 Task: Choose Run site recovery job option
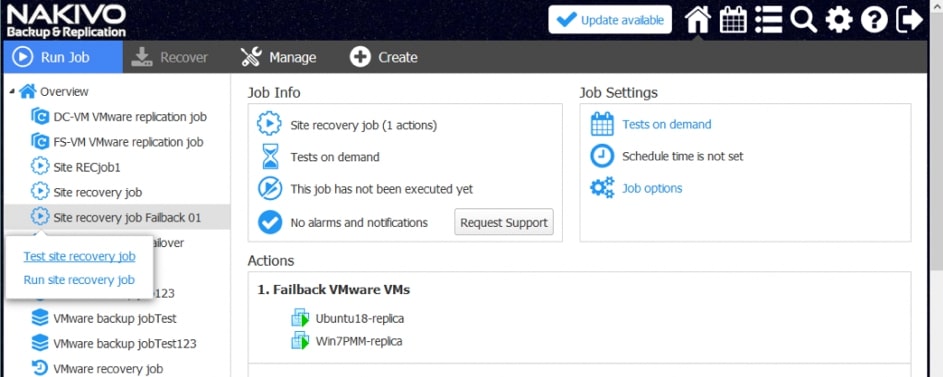79,280
